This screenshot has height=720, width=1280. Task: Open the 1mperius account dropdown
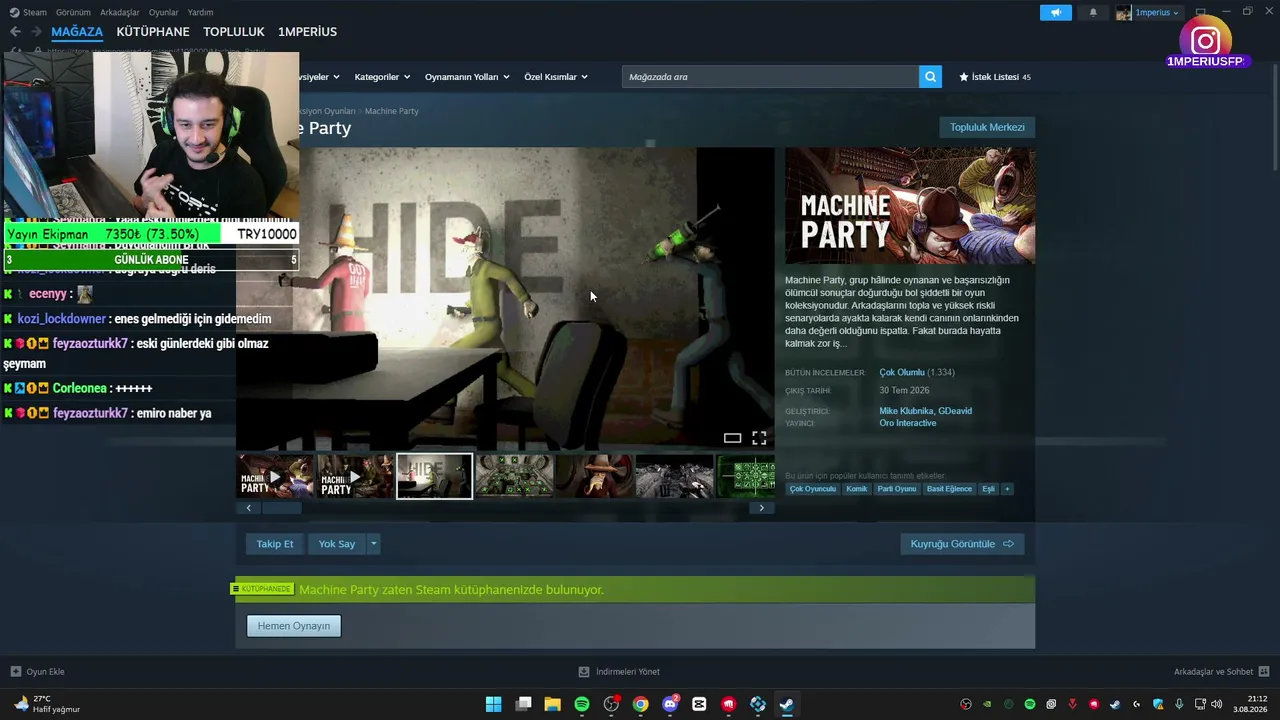click(x=1148, y=13)
